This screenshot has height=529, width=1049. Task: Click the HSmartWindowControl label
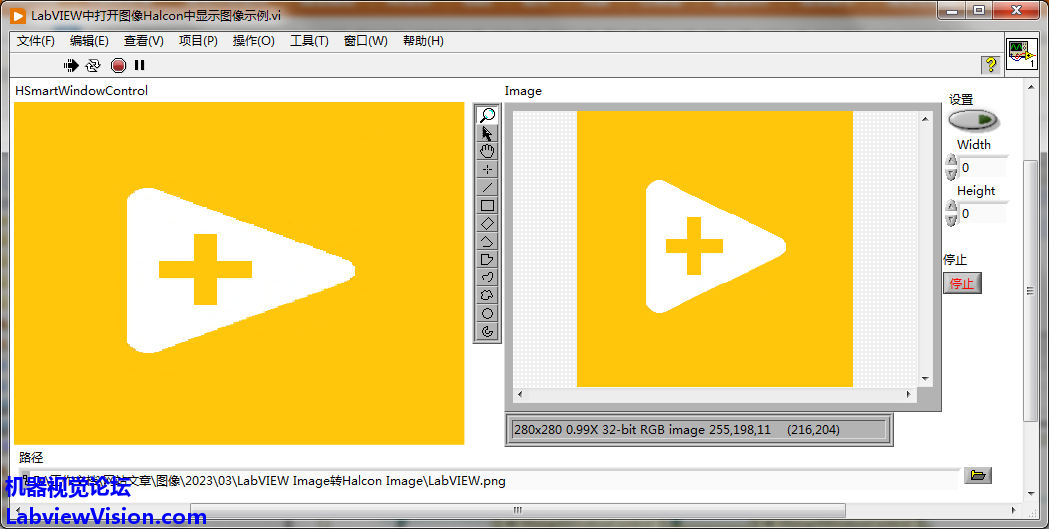pos(82,91)
